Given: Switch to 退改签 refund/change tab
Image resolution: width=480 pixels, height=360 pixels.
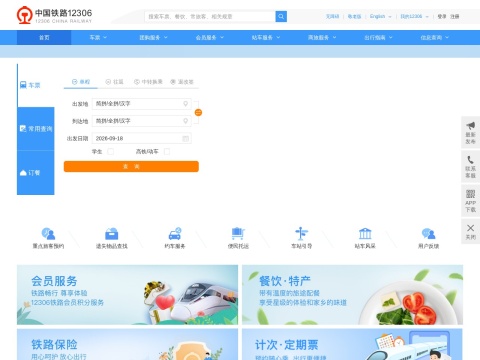Looking at the screenshot, I should pos(182,82).
